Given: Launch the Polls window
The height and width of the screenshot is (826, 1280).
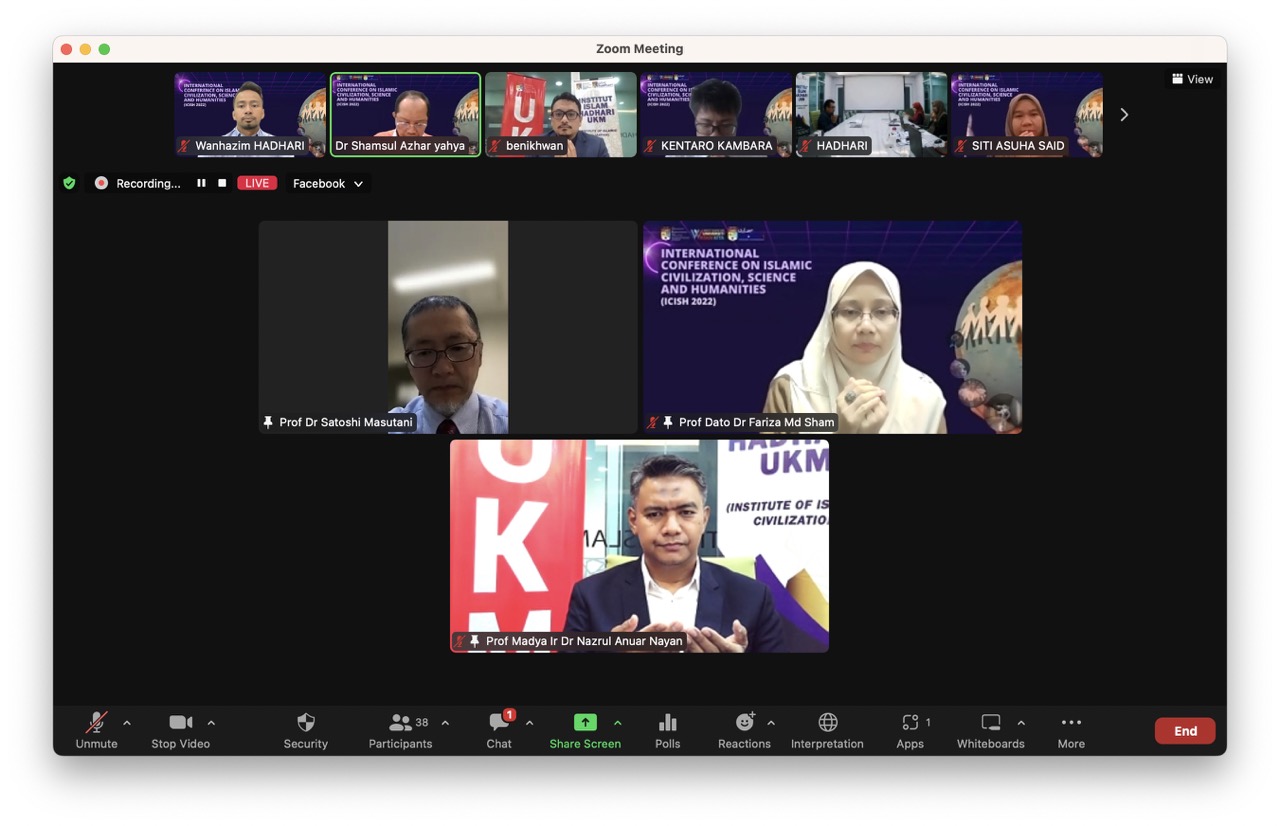Looking at the screenshot, I should (x=667, y=730).
